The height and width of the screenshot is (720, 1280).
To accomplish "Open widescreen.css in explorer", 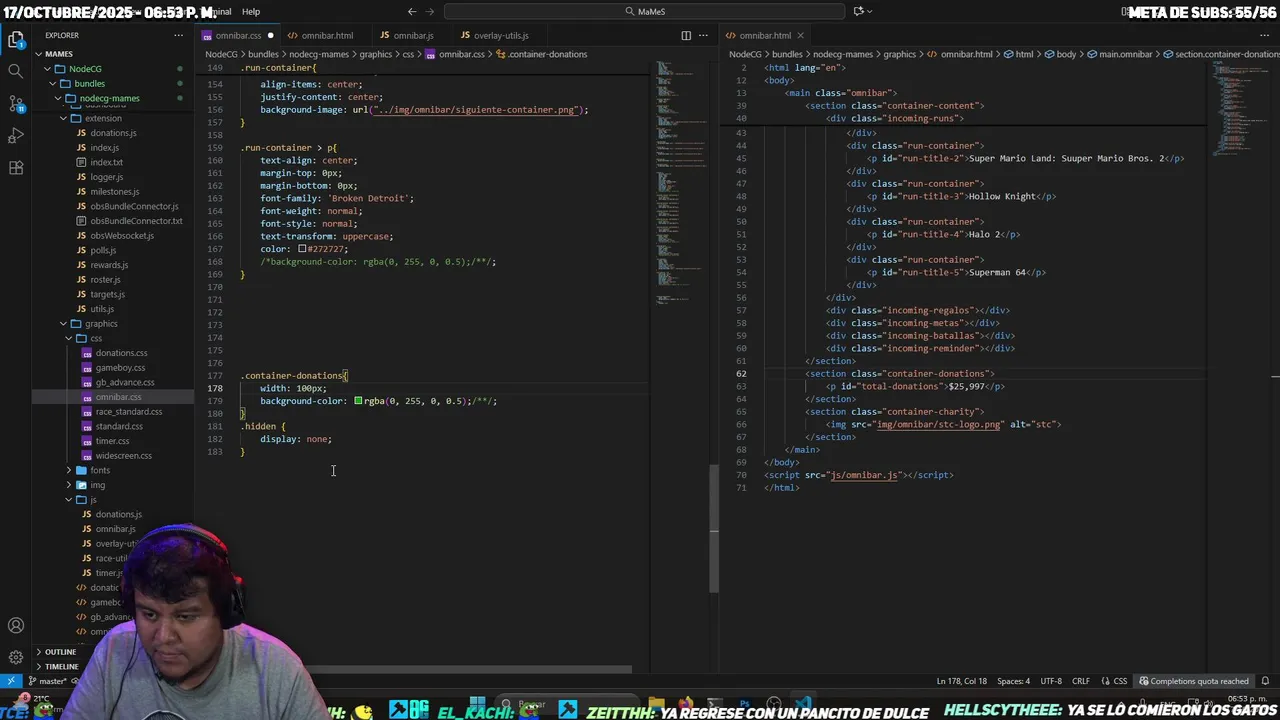I will pyautogui.click(x=123, y=456).
